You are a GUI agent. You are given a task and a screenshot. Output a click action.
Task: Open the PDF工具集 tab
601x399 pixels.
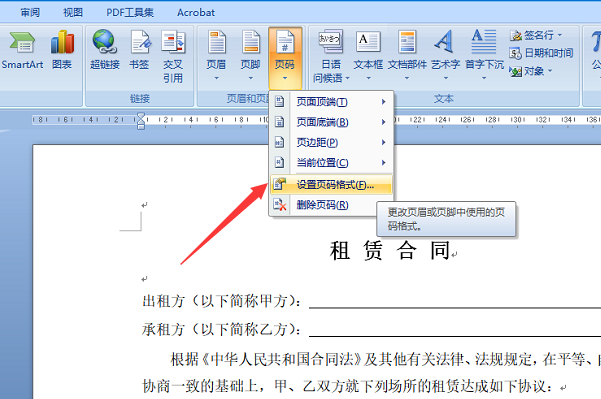click(x=130, y=13)
